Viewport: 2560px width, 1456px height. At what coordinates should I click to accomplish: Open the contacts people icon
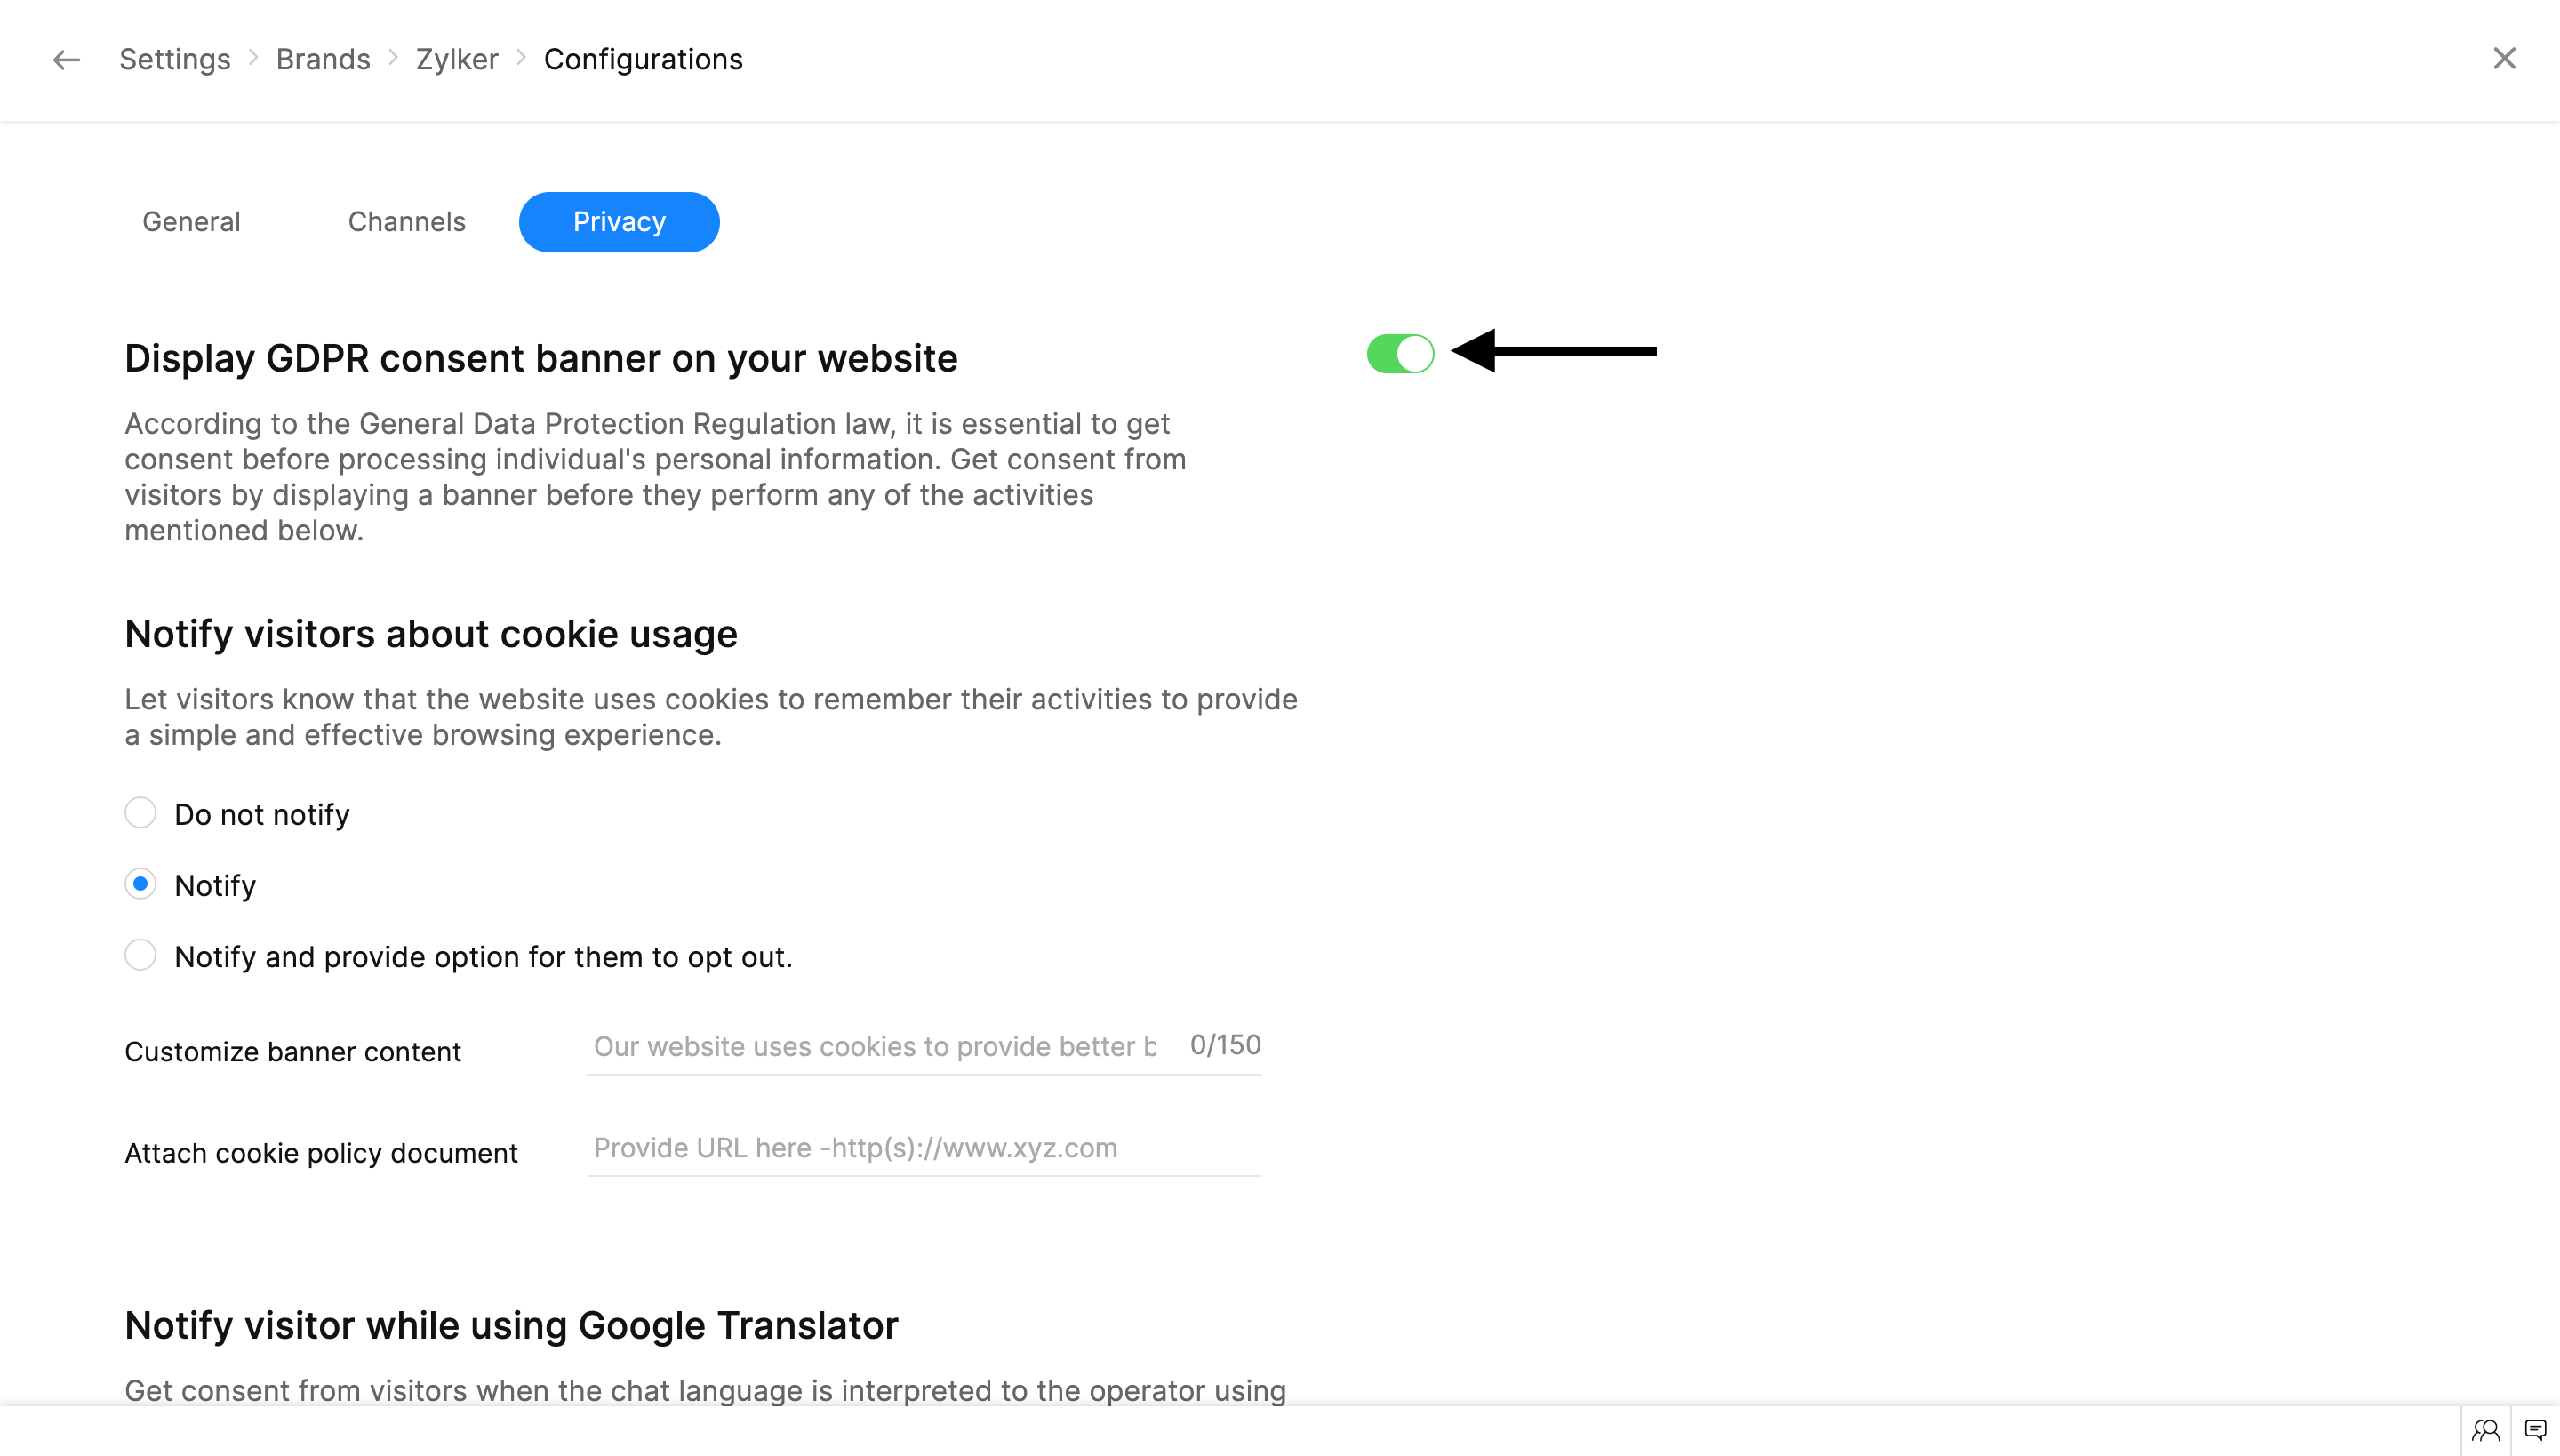(x=2485, y=1431)
